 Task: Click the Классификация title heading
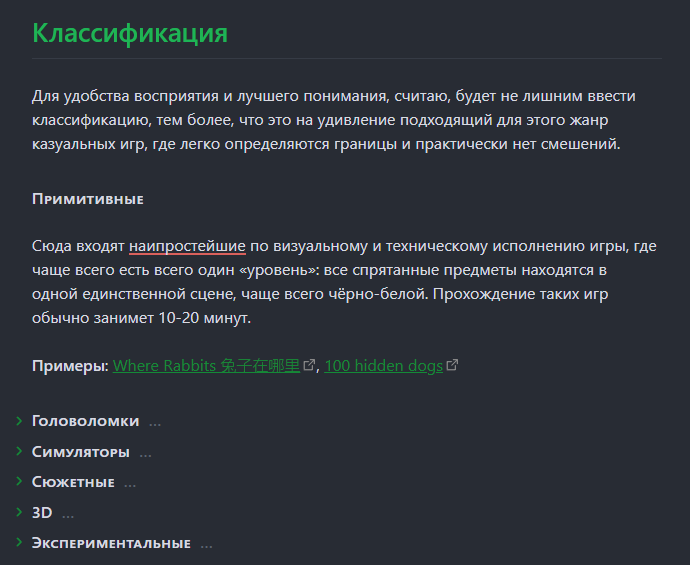click(130, 33)
